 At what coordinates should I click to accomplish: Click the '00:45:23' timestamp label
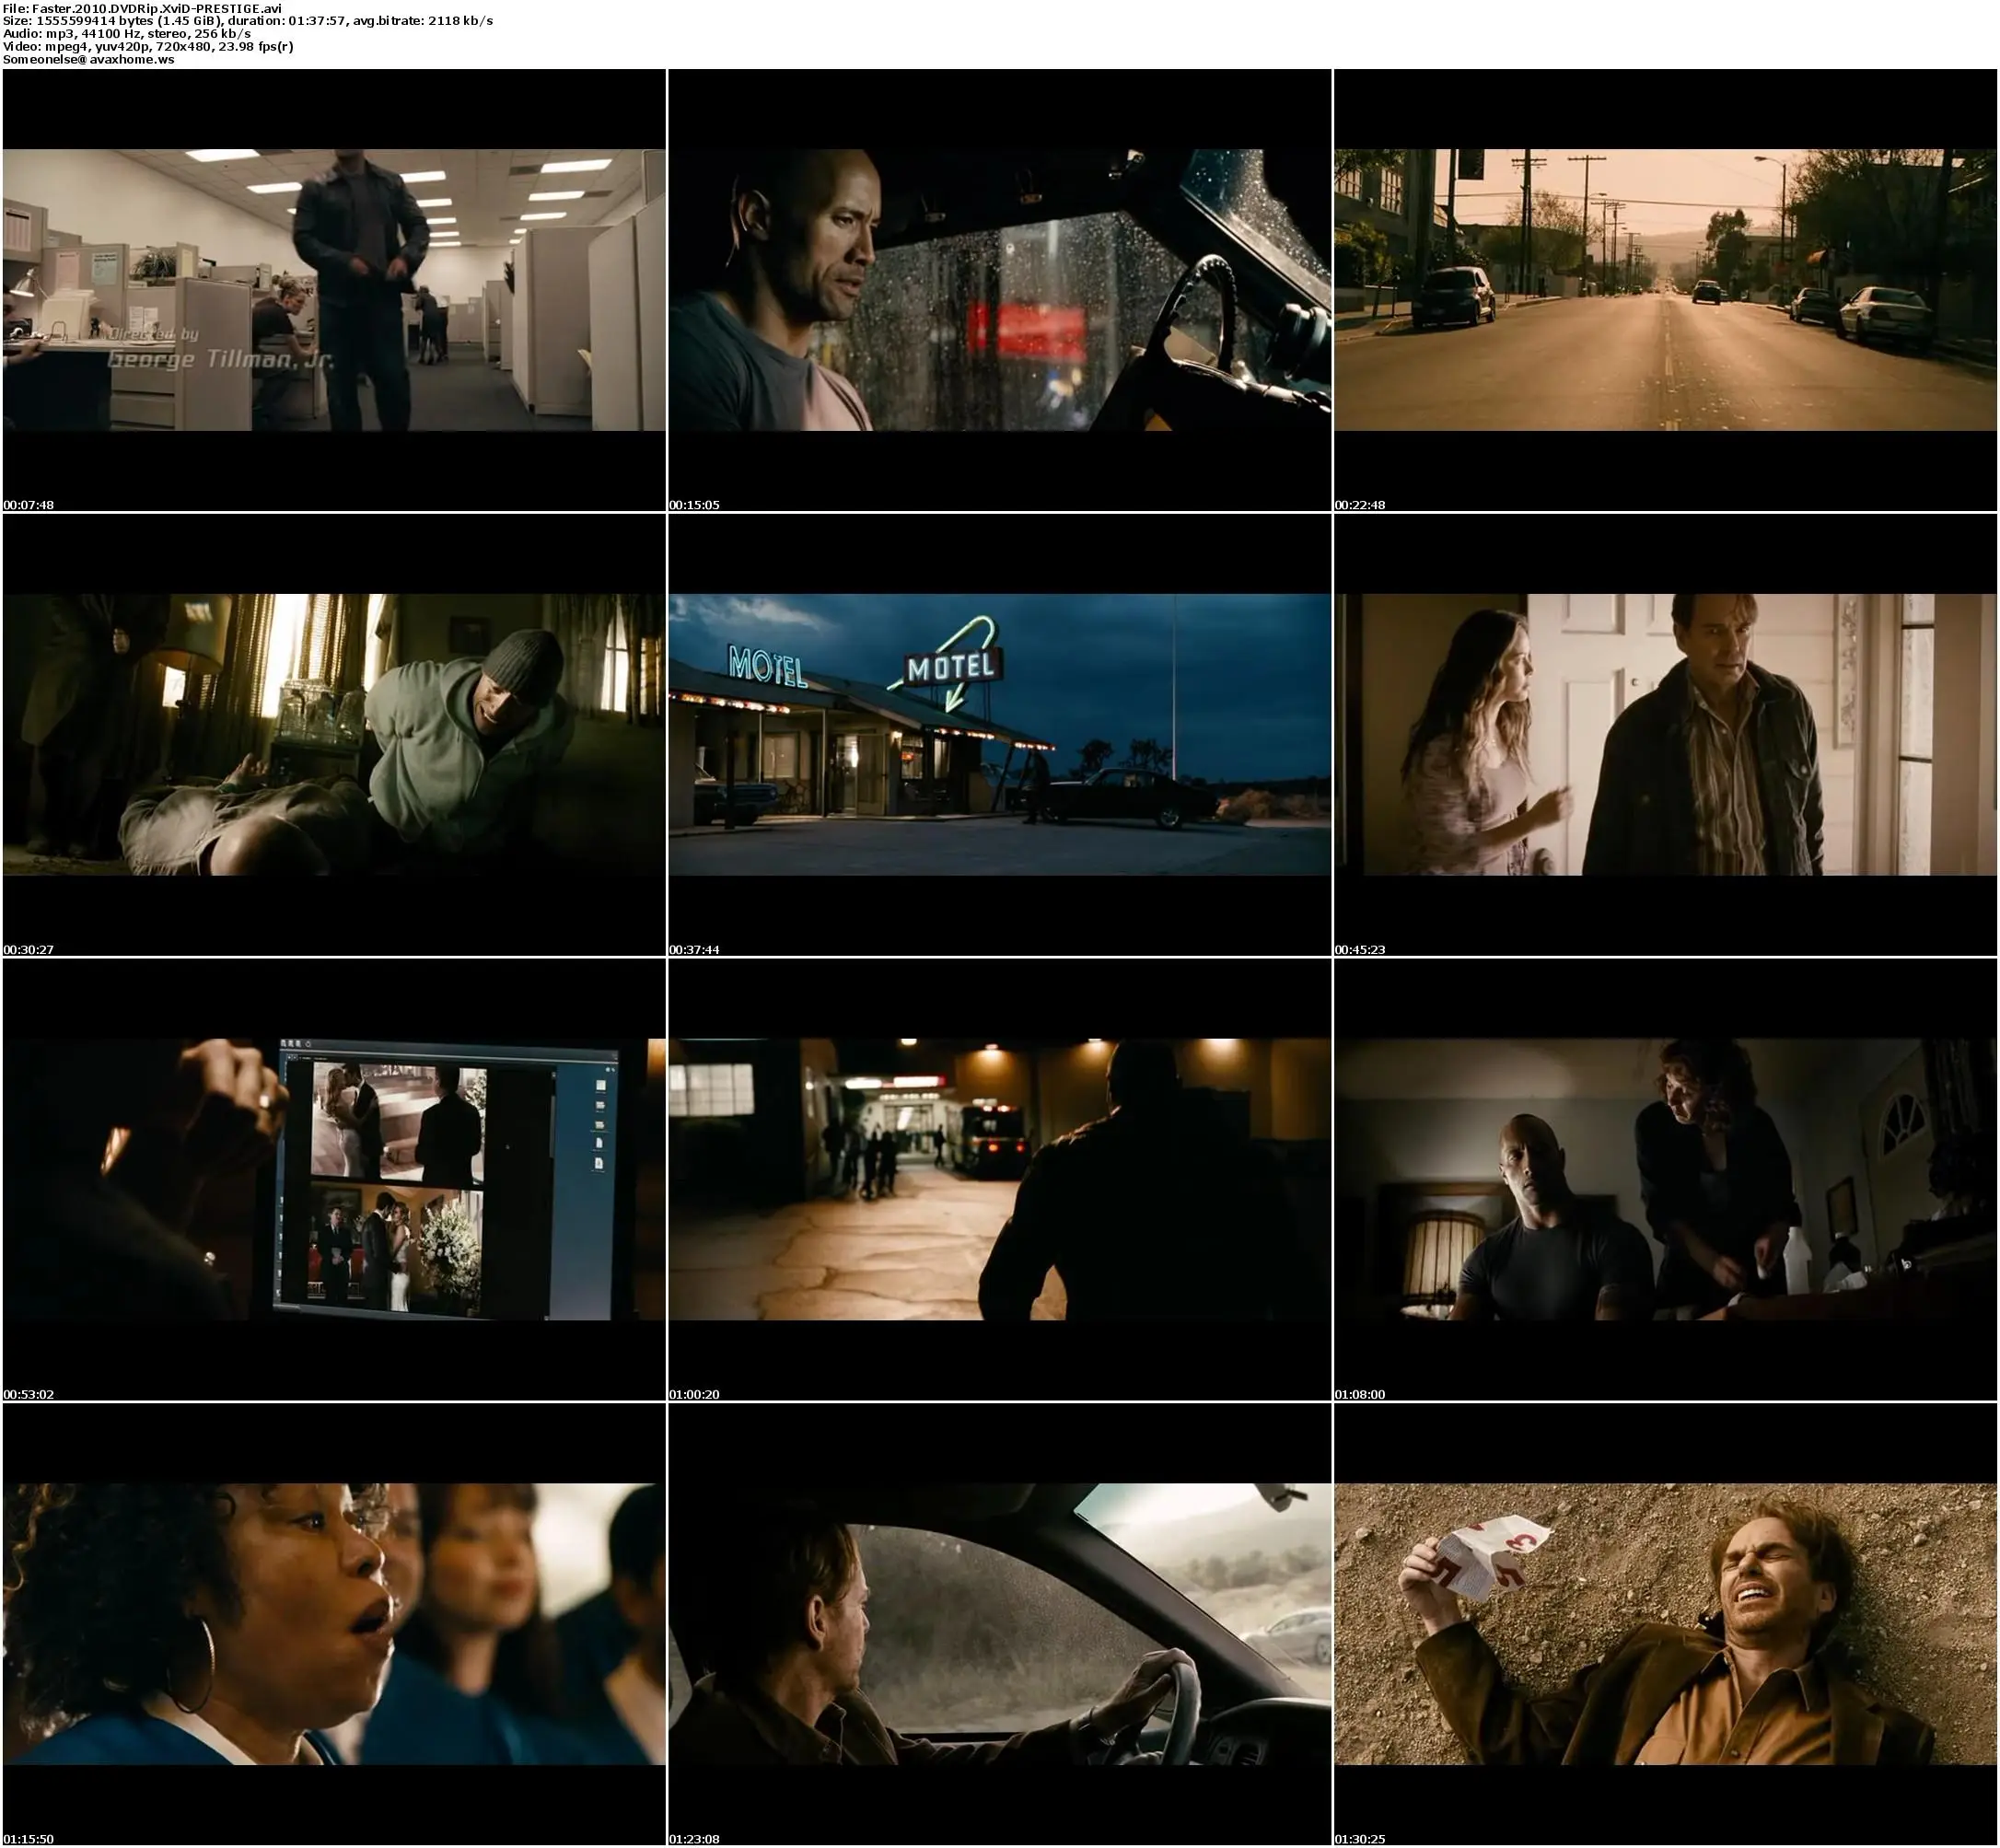point(1360,950)
